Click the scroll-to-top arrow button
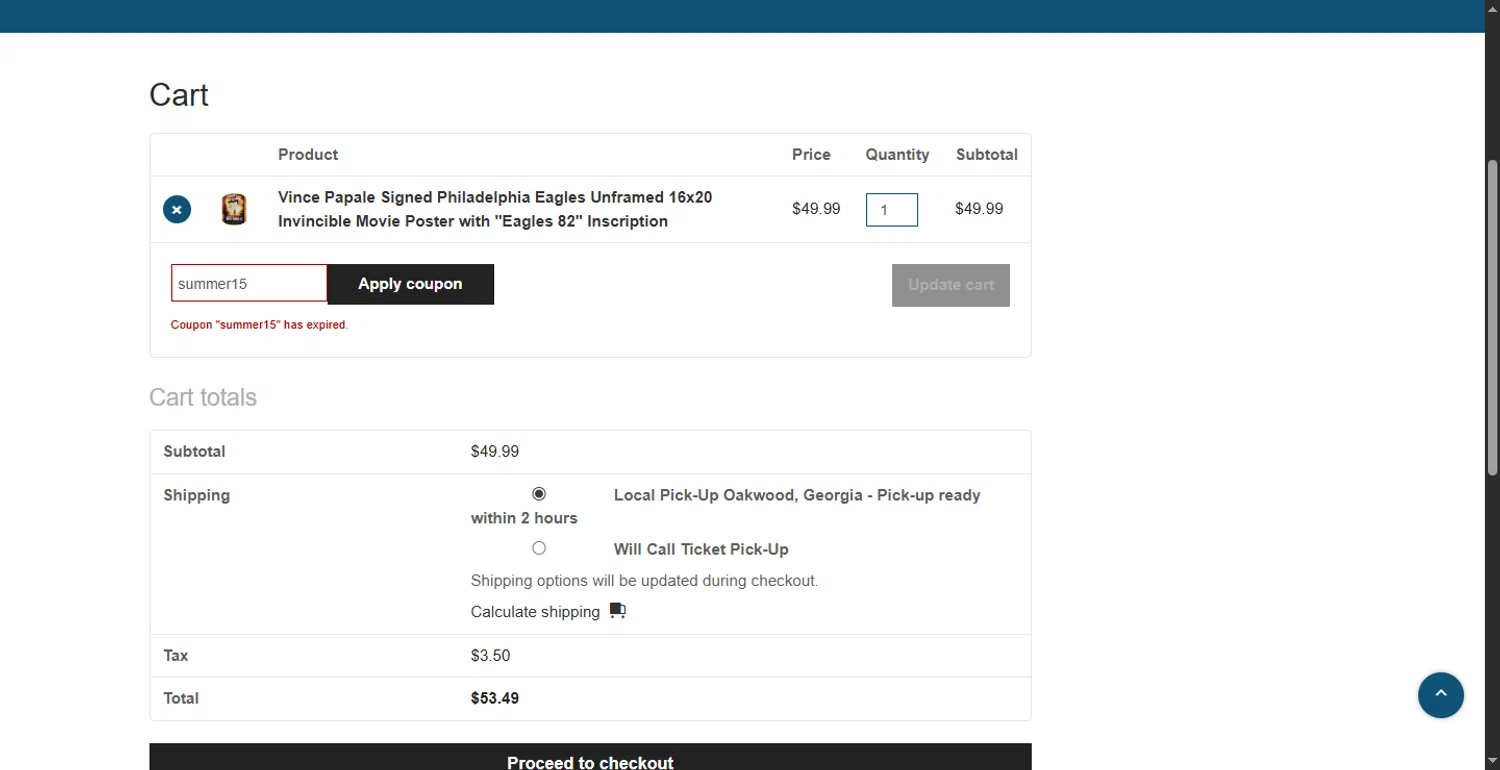Image resolution: width=1500 pixels, height=770 pixels. pos(1441,695)
